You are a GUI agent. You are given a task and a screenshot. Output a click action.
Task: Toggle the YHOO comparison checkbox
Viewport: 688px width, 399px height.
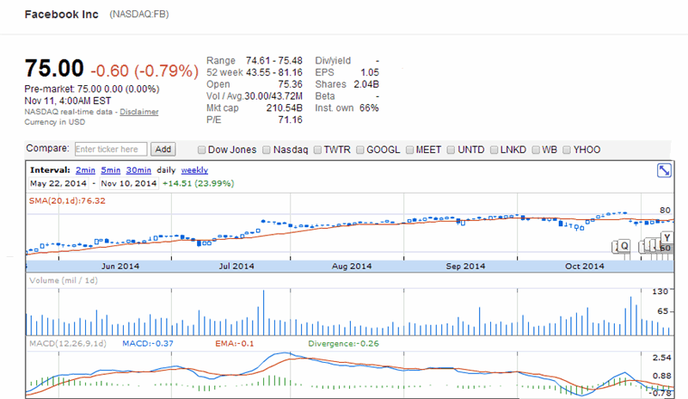(x=566, y=150)
